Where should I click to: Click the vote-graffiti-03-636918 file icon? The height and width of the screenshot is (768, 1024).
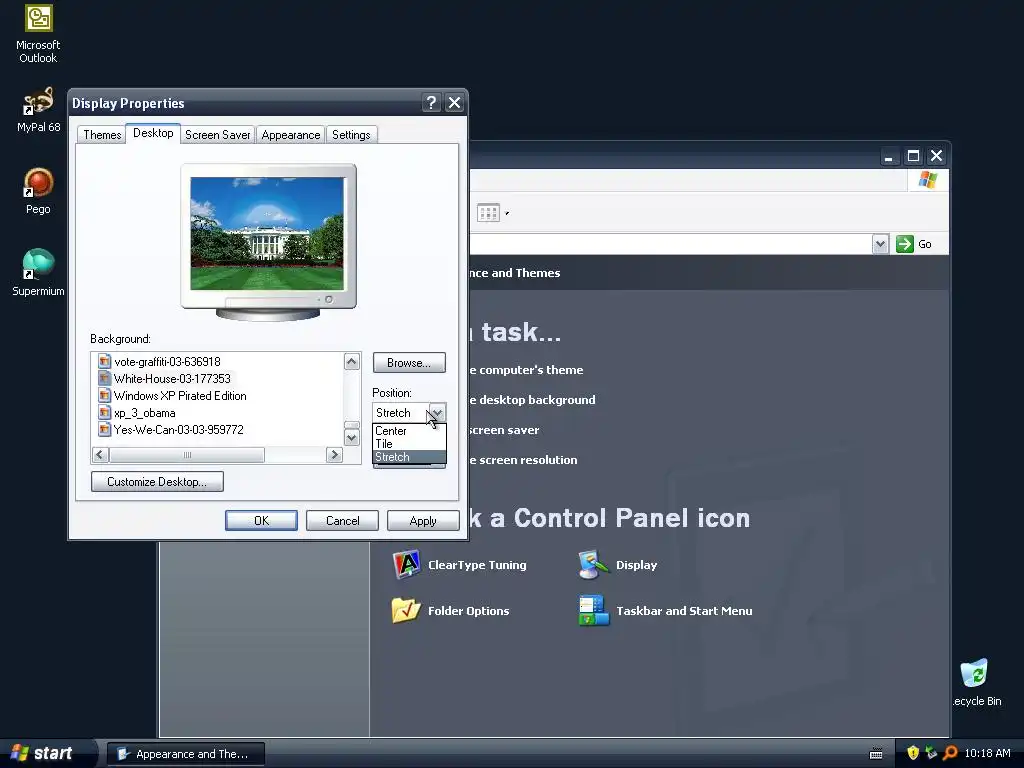point(104,361)
